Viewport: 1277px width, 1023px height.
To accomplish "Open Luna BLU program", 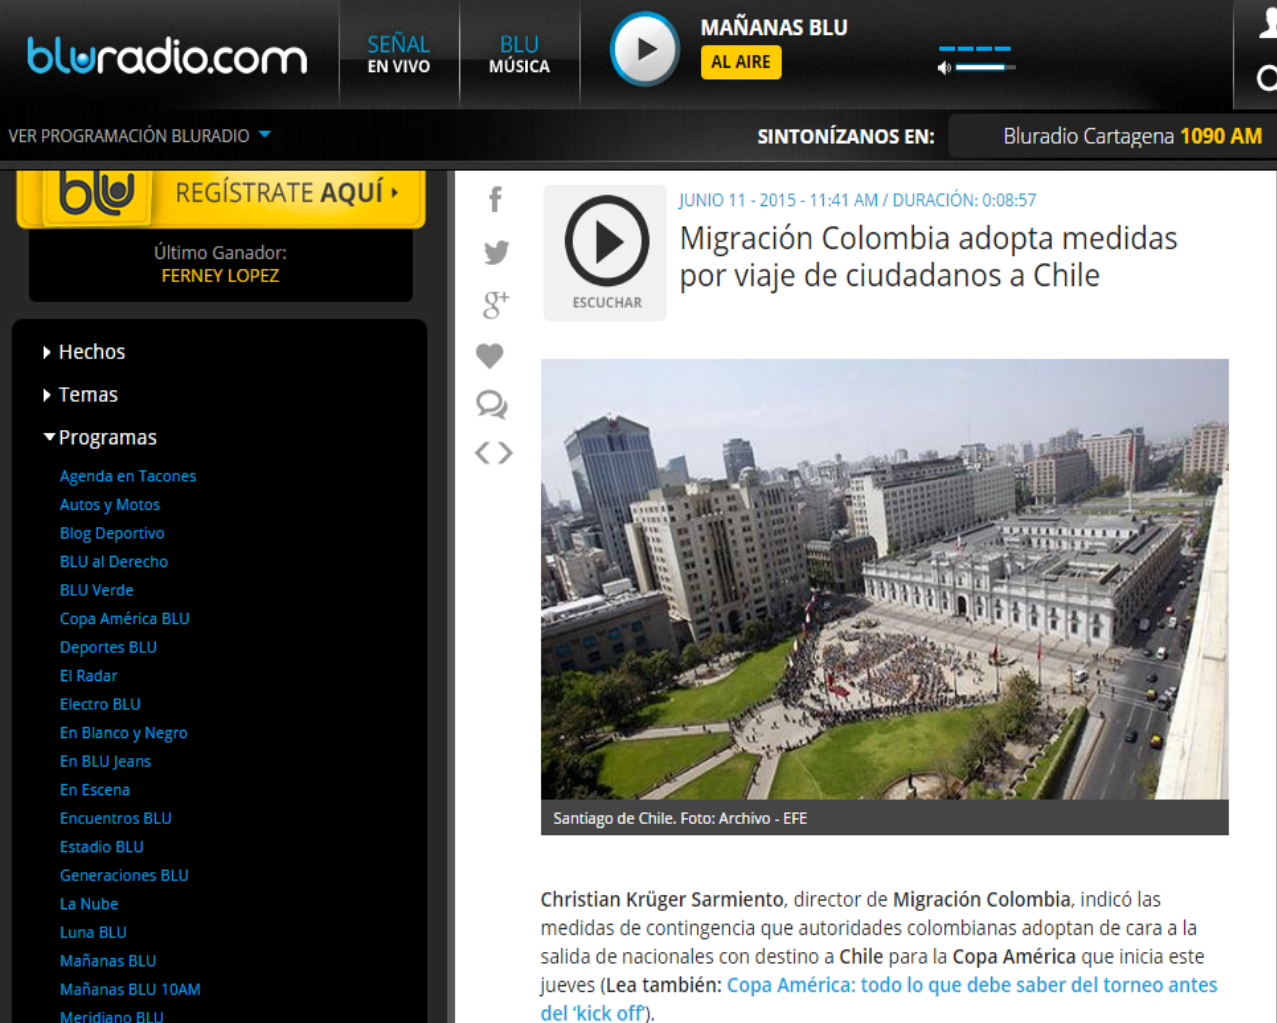I will 93,932.
